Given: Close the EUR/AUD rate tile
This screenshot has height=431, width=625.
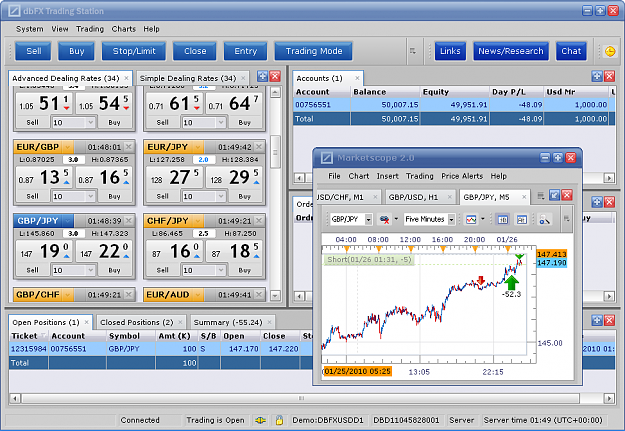Looking at the screenshot, I should click(259, 294).
